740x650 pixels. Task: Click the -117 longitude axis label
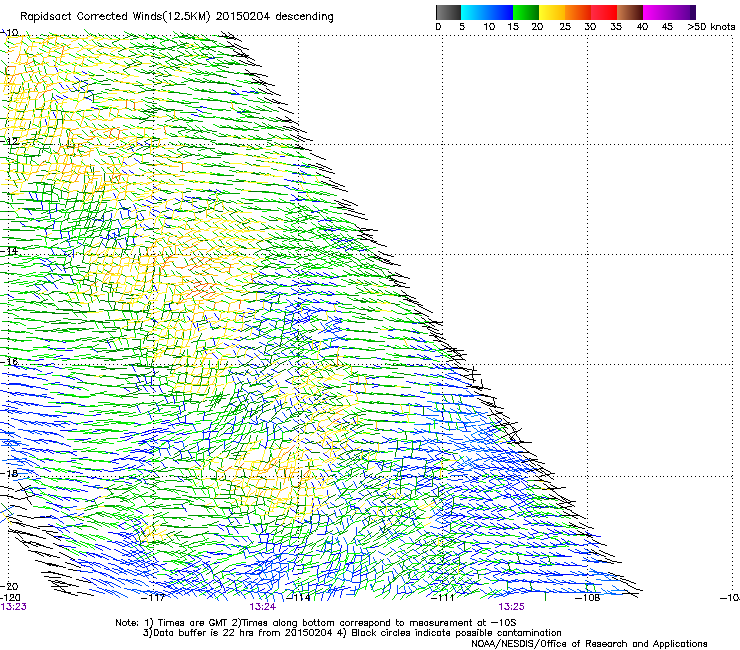coord(153,598)
